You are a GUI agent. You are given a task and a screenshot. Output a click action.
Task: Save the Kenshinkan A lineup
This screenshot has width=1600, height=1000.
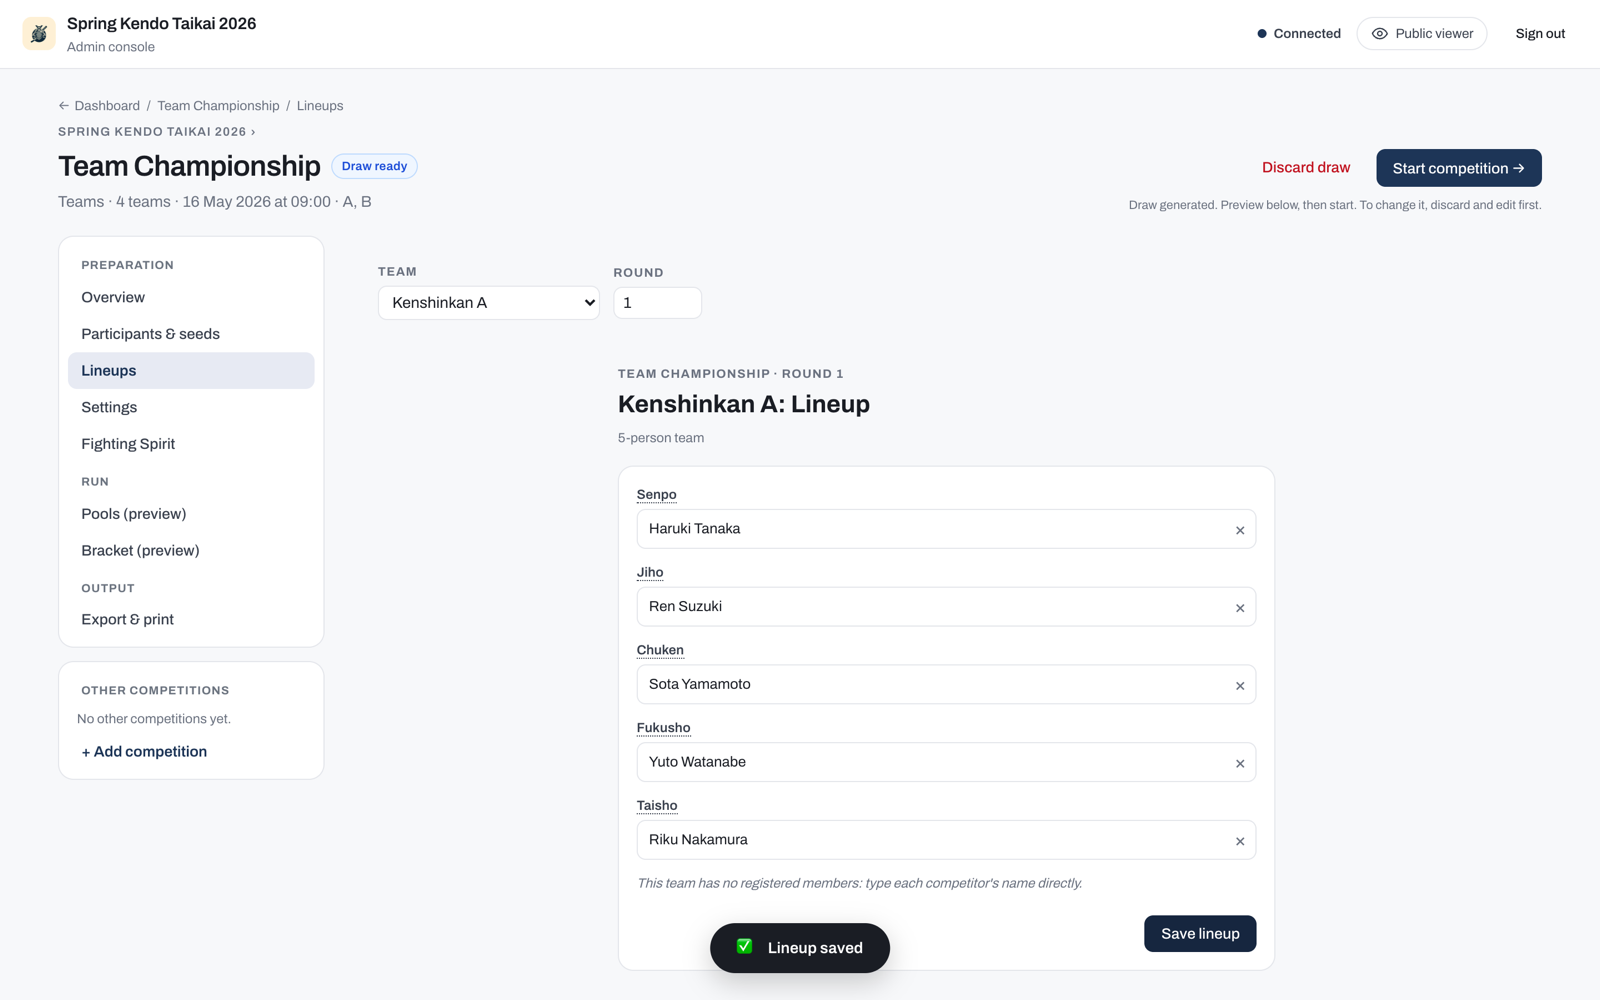click(1200, 934)
